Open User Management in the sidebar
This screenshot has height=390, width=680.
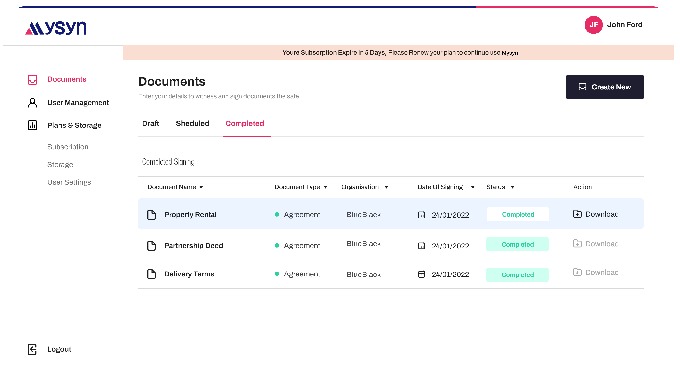click(x=78, y=103)
